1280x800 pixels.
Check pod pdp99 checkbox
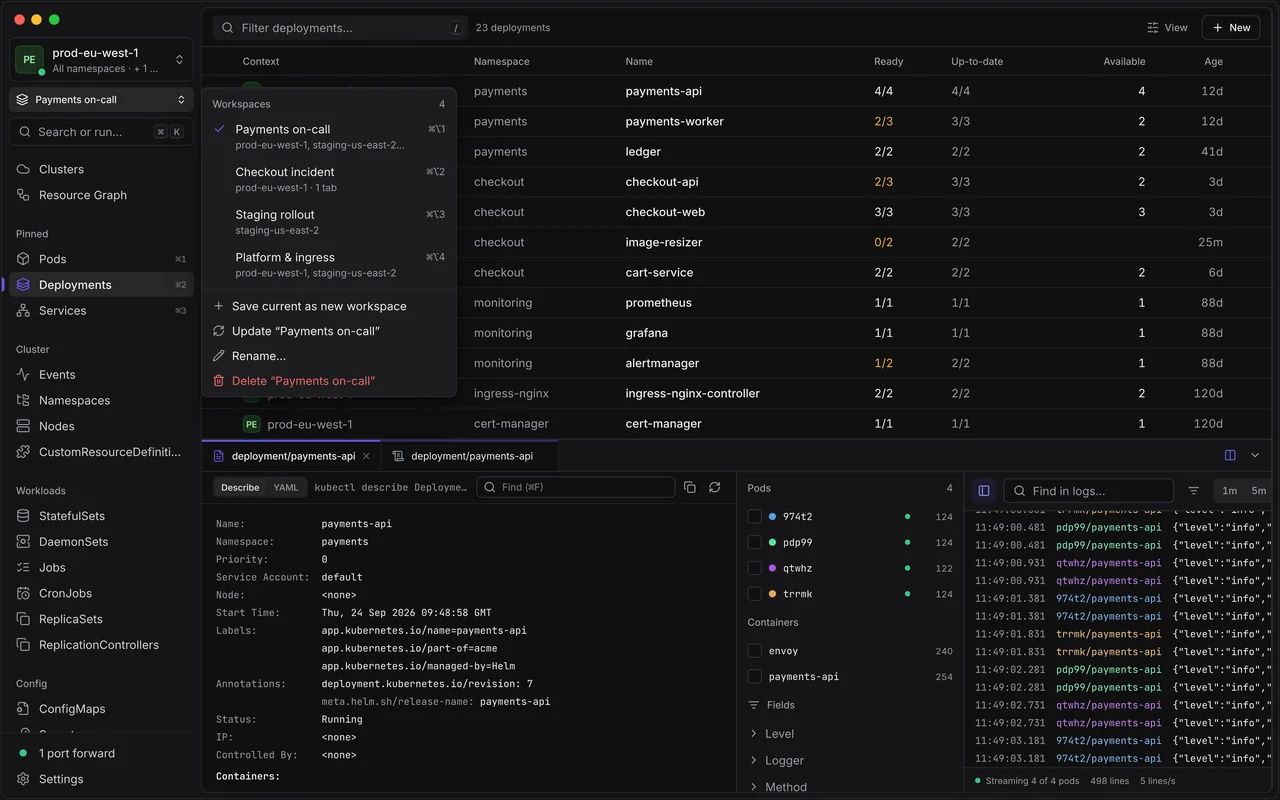pos(755,543)
